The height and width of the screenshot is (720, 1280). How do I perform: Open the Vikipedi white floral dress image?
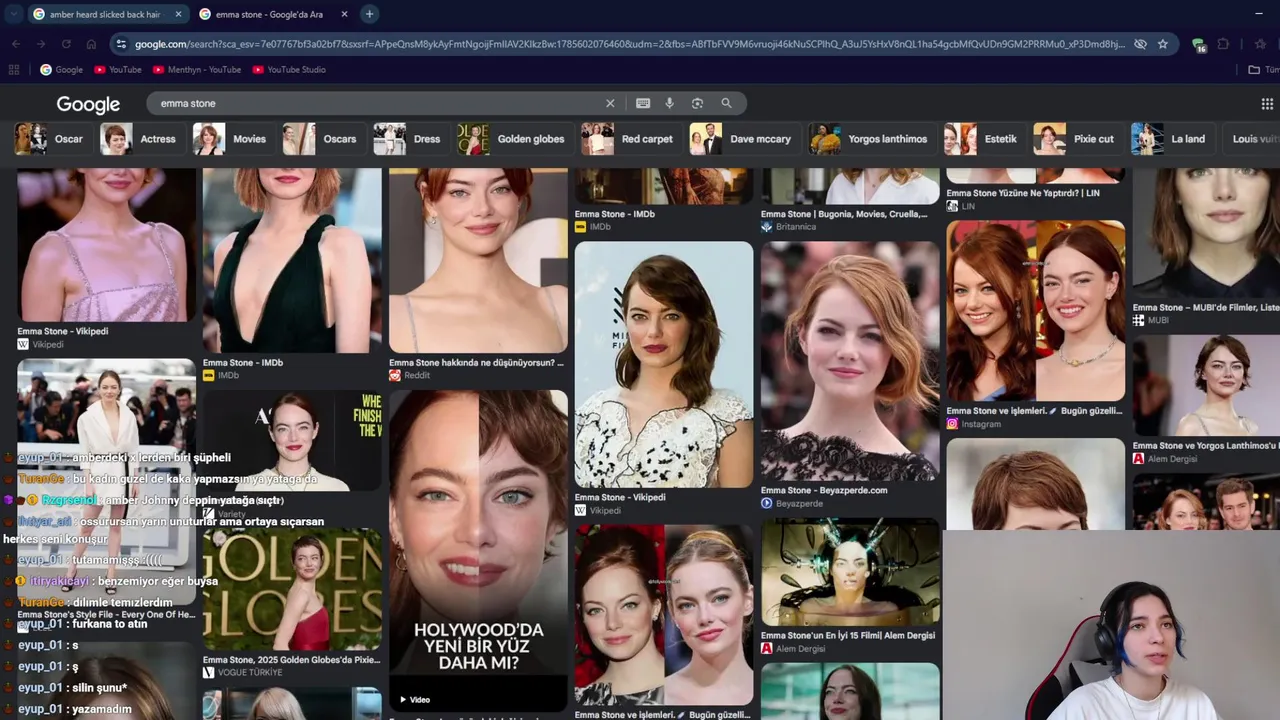tap(664, 364)
